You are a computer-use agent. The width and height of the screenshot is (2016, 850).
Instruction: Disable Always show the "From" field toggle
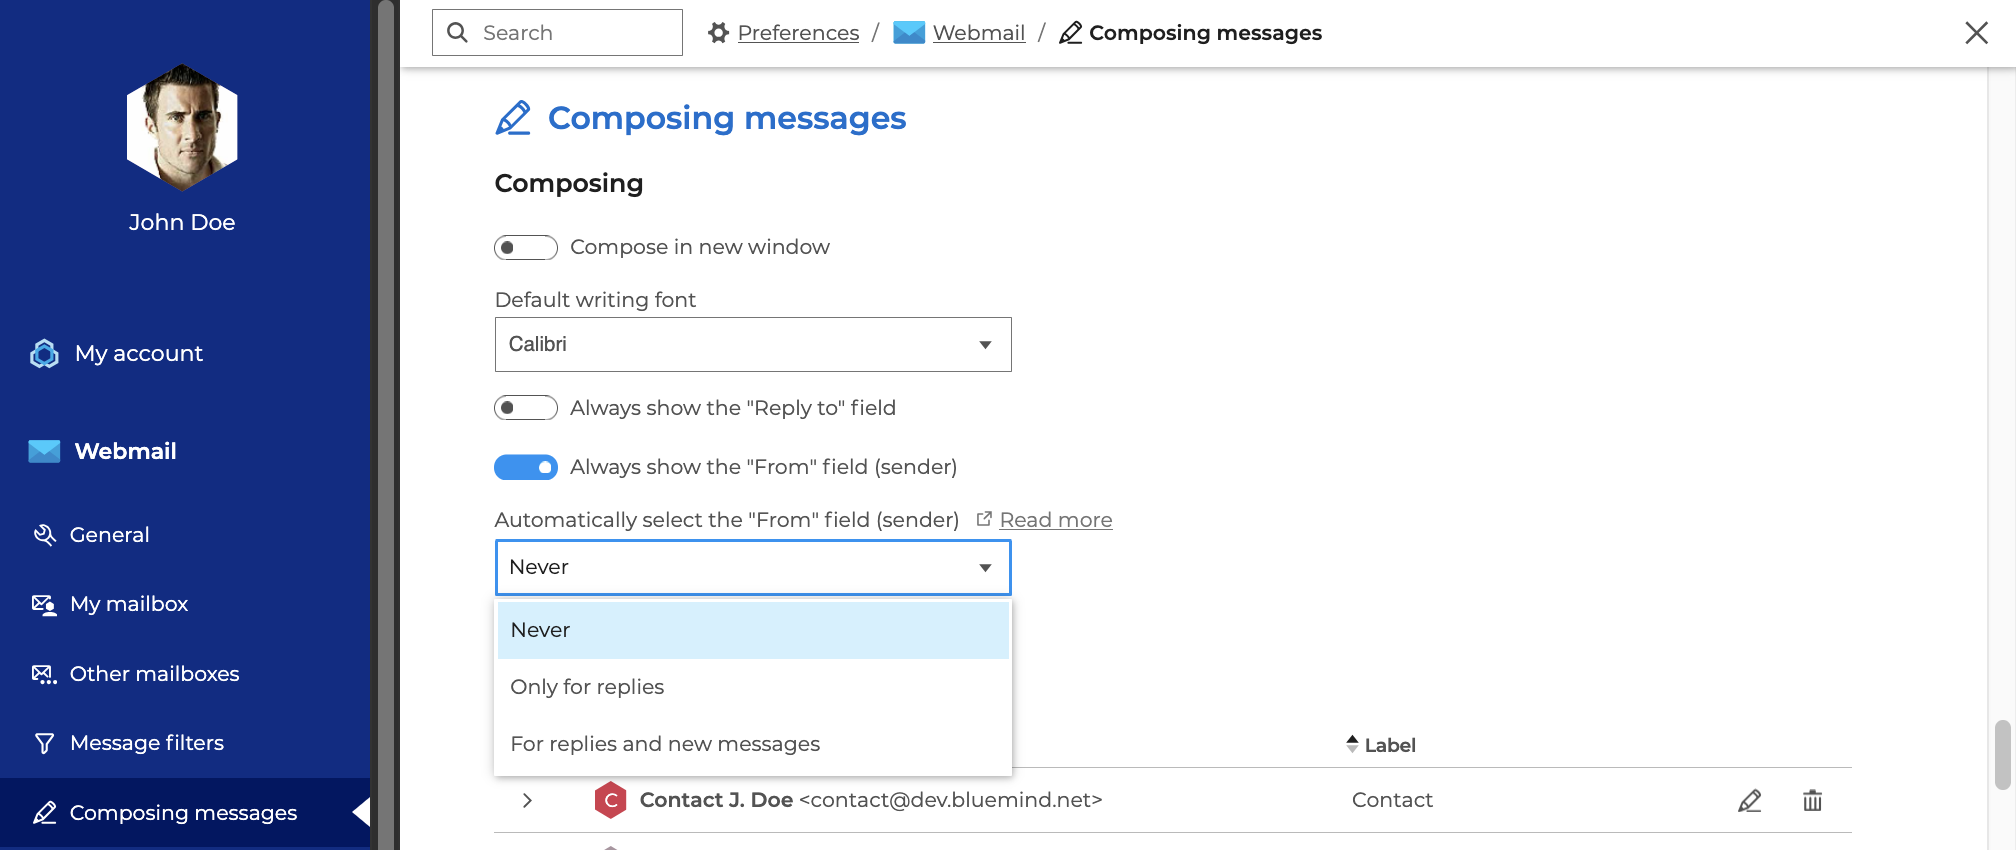pos(526,467)
